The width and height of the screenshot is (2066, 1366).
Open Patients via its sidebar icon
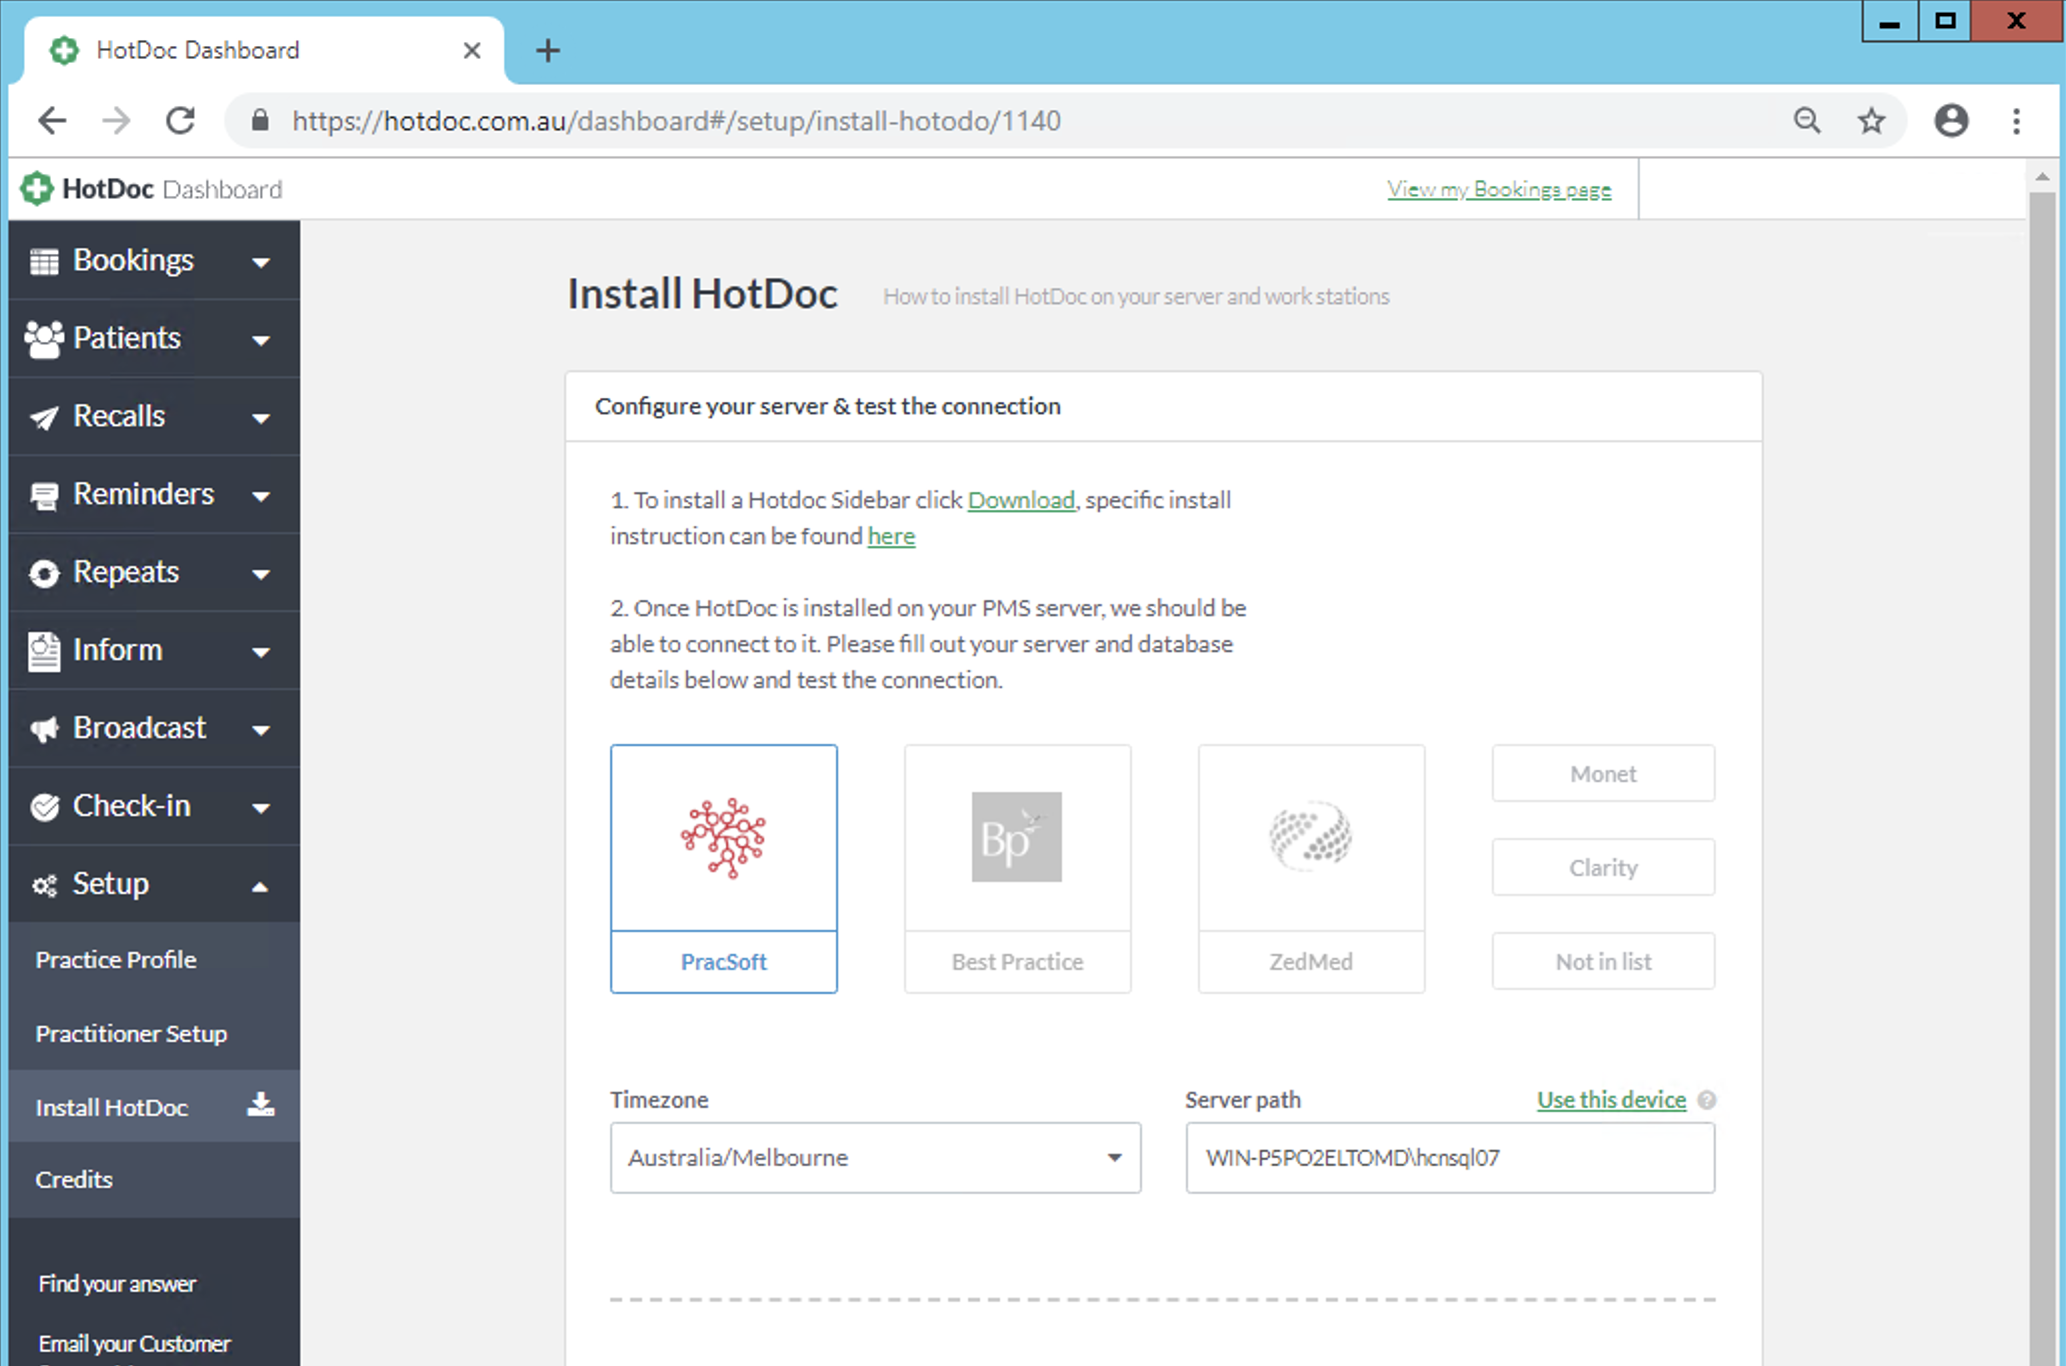(x=42, y=338)
